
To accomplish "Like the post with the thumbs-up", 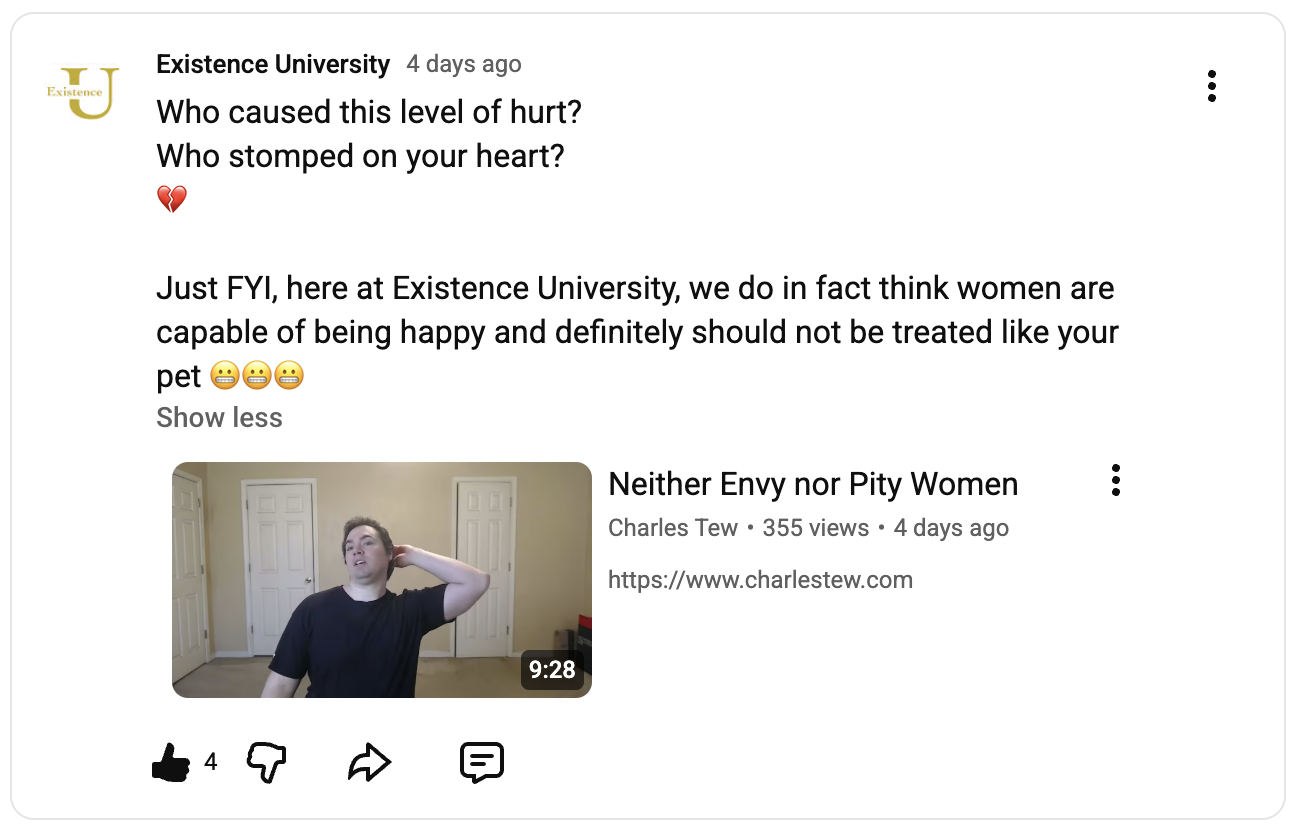I will pyautogui.click(x=171, y=764).
